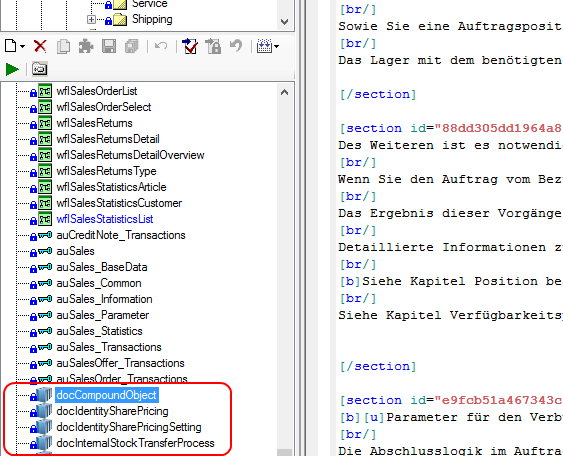Select wflSalesReturns item
This screenshot has height=456, width=563.
click(94, 123)
